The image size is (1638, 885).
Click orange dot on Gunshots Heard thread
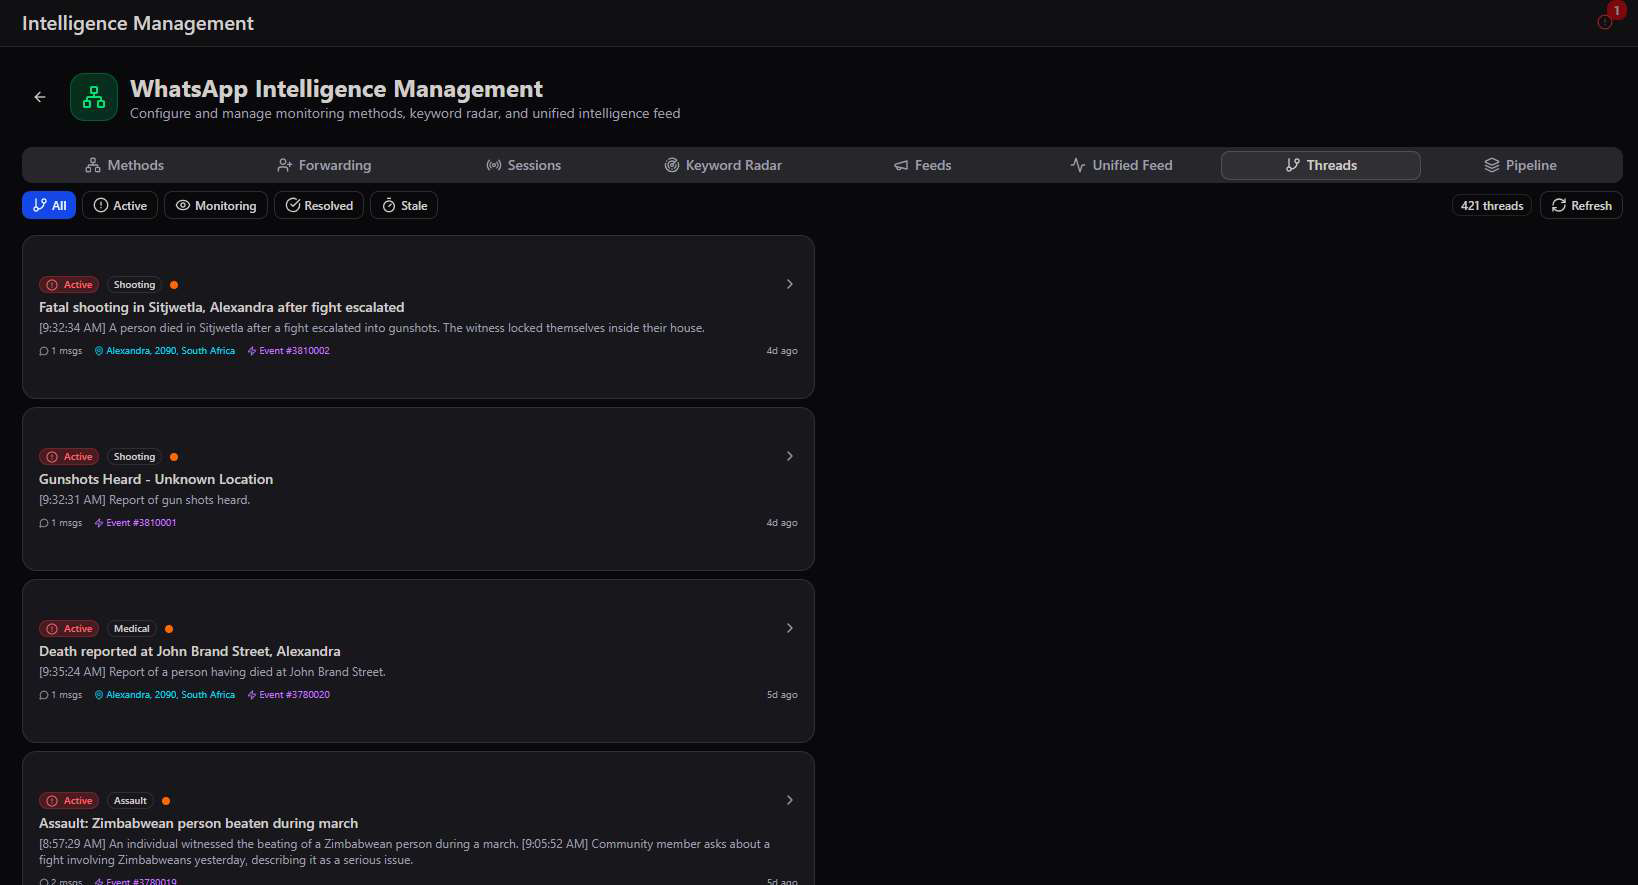tap(174, 457)
